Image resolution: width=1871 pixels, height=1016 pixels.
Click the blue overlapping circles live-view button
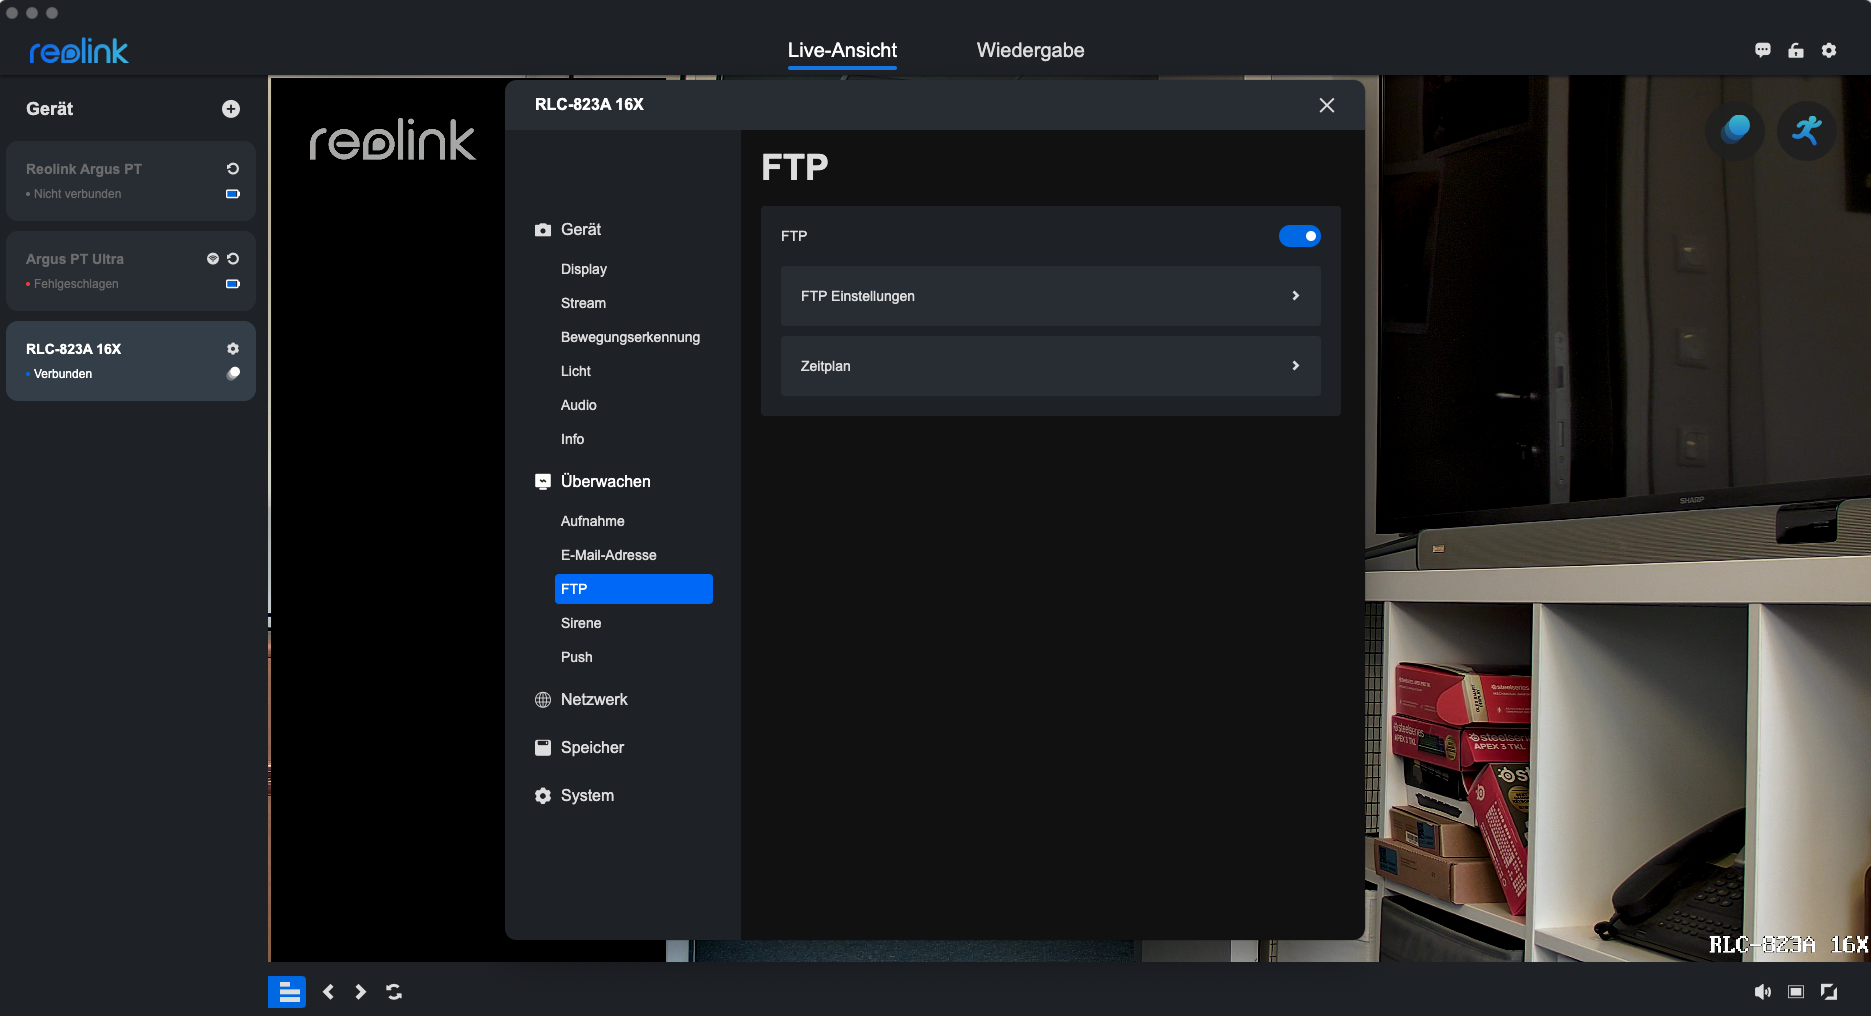[1735, 130]
